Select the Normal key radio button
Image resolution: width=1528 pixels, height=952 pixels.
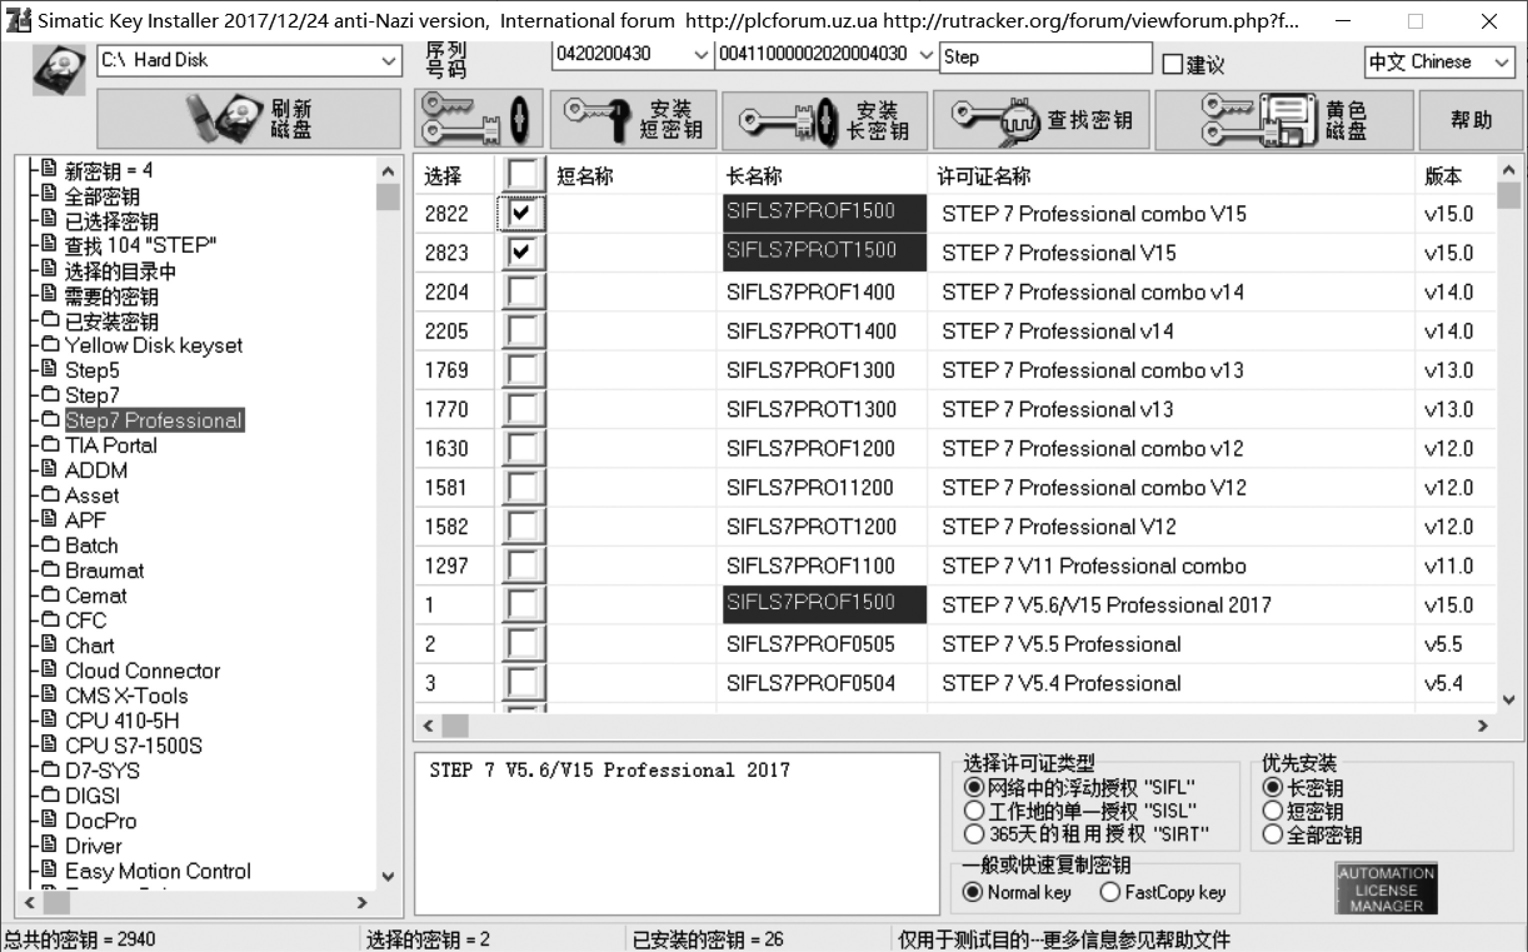point(973,892)
